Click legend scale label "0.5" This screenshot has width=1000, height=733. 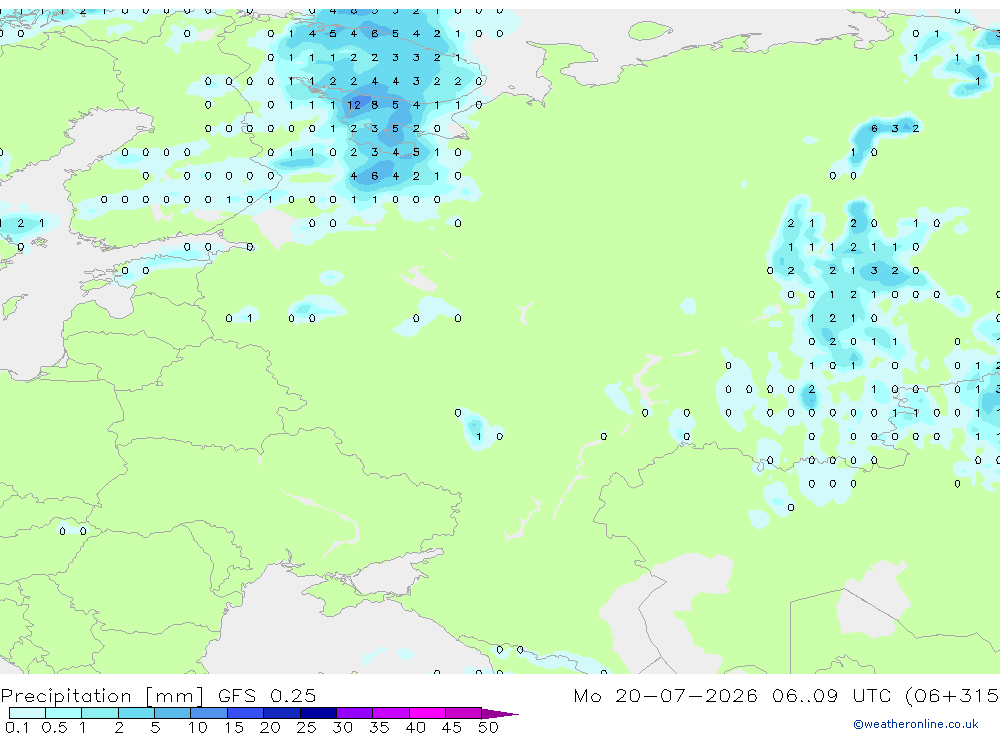point(54,727)
